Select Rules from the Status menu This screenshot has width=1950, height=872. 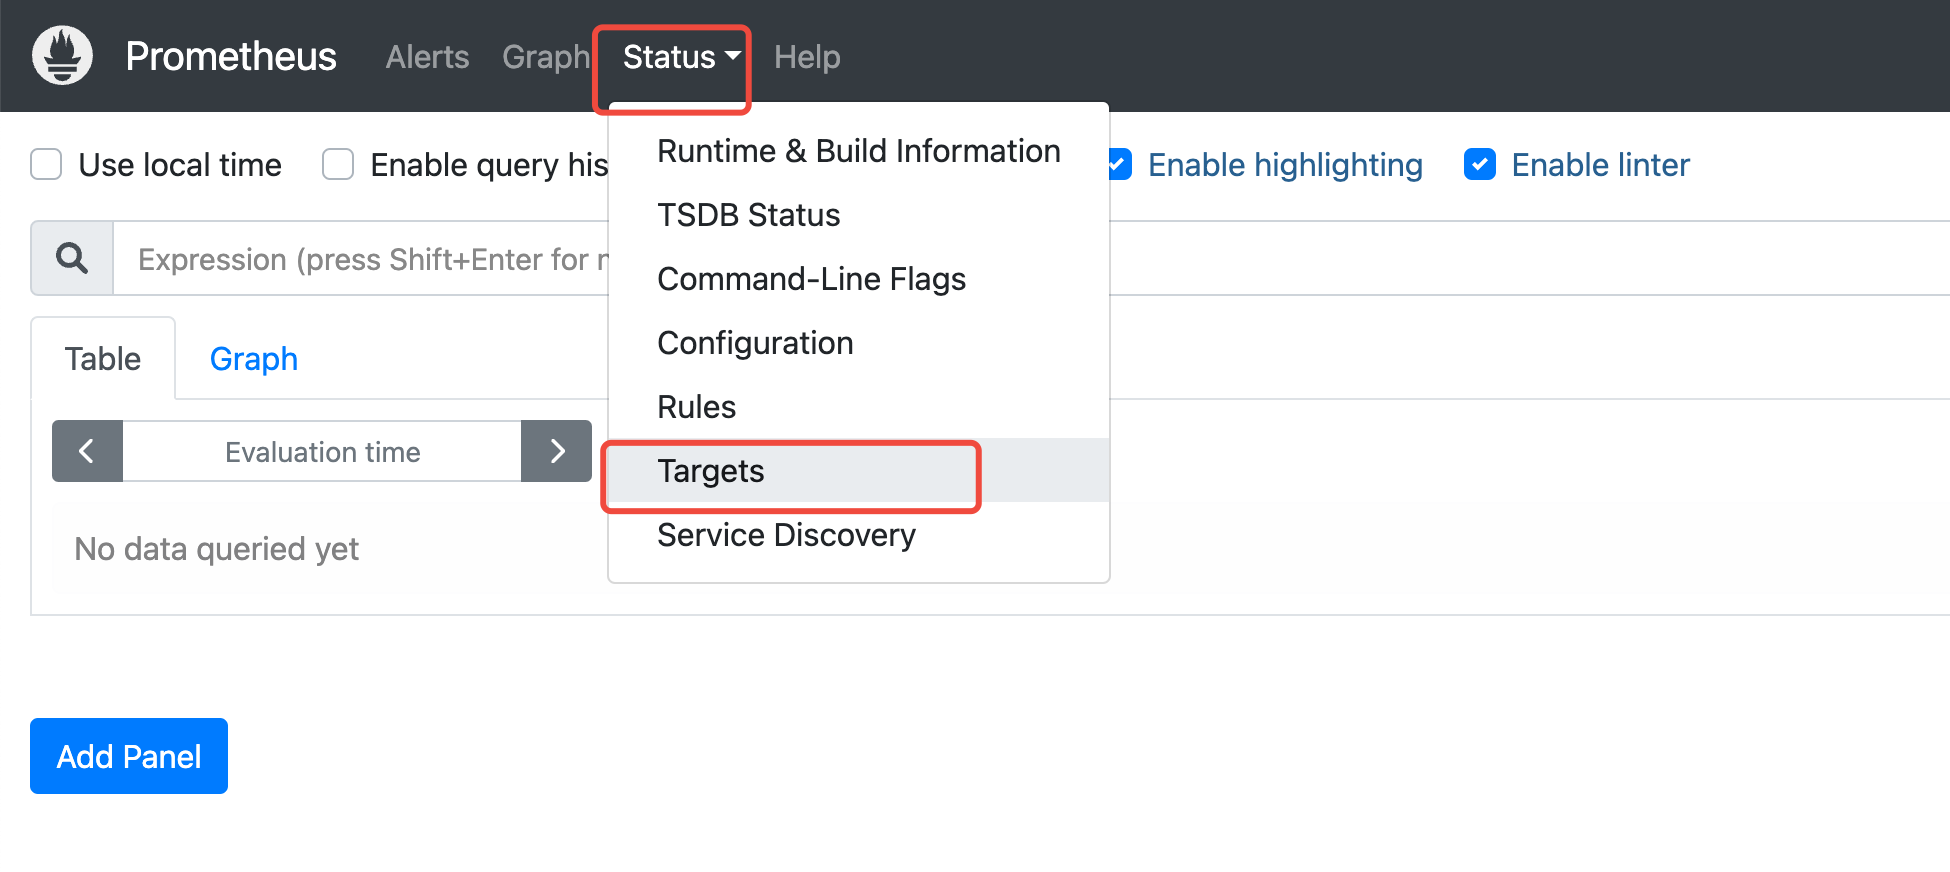pyautogui.click(x=859, y=407)
